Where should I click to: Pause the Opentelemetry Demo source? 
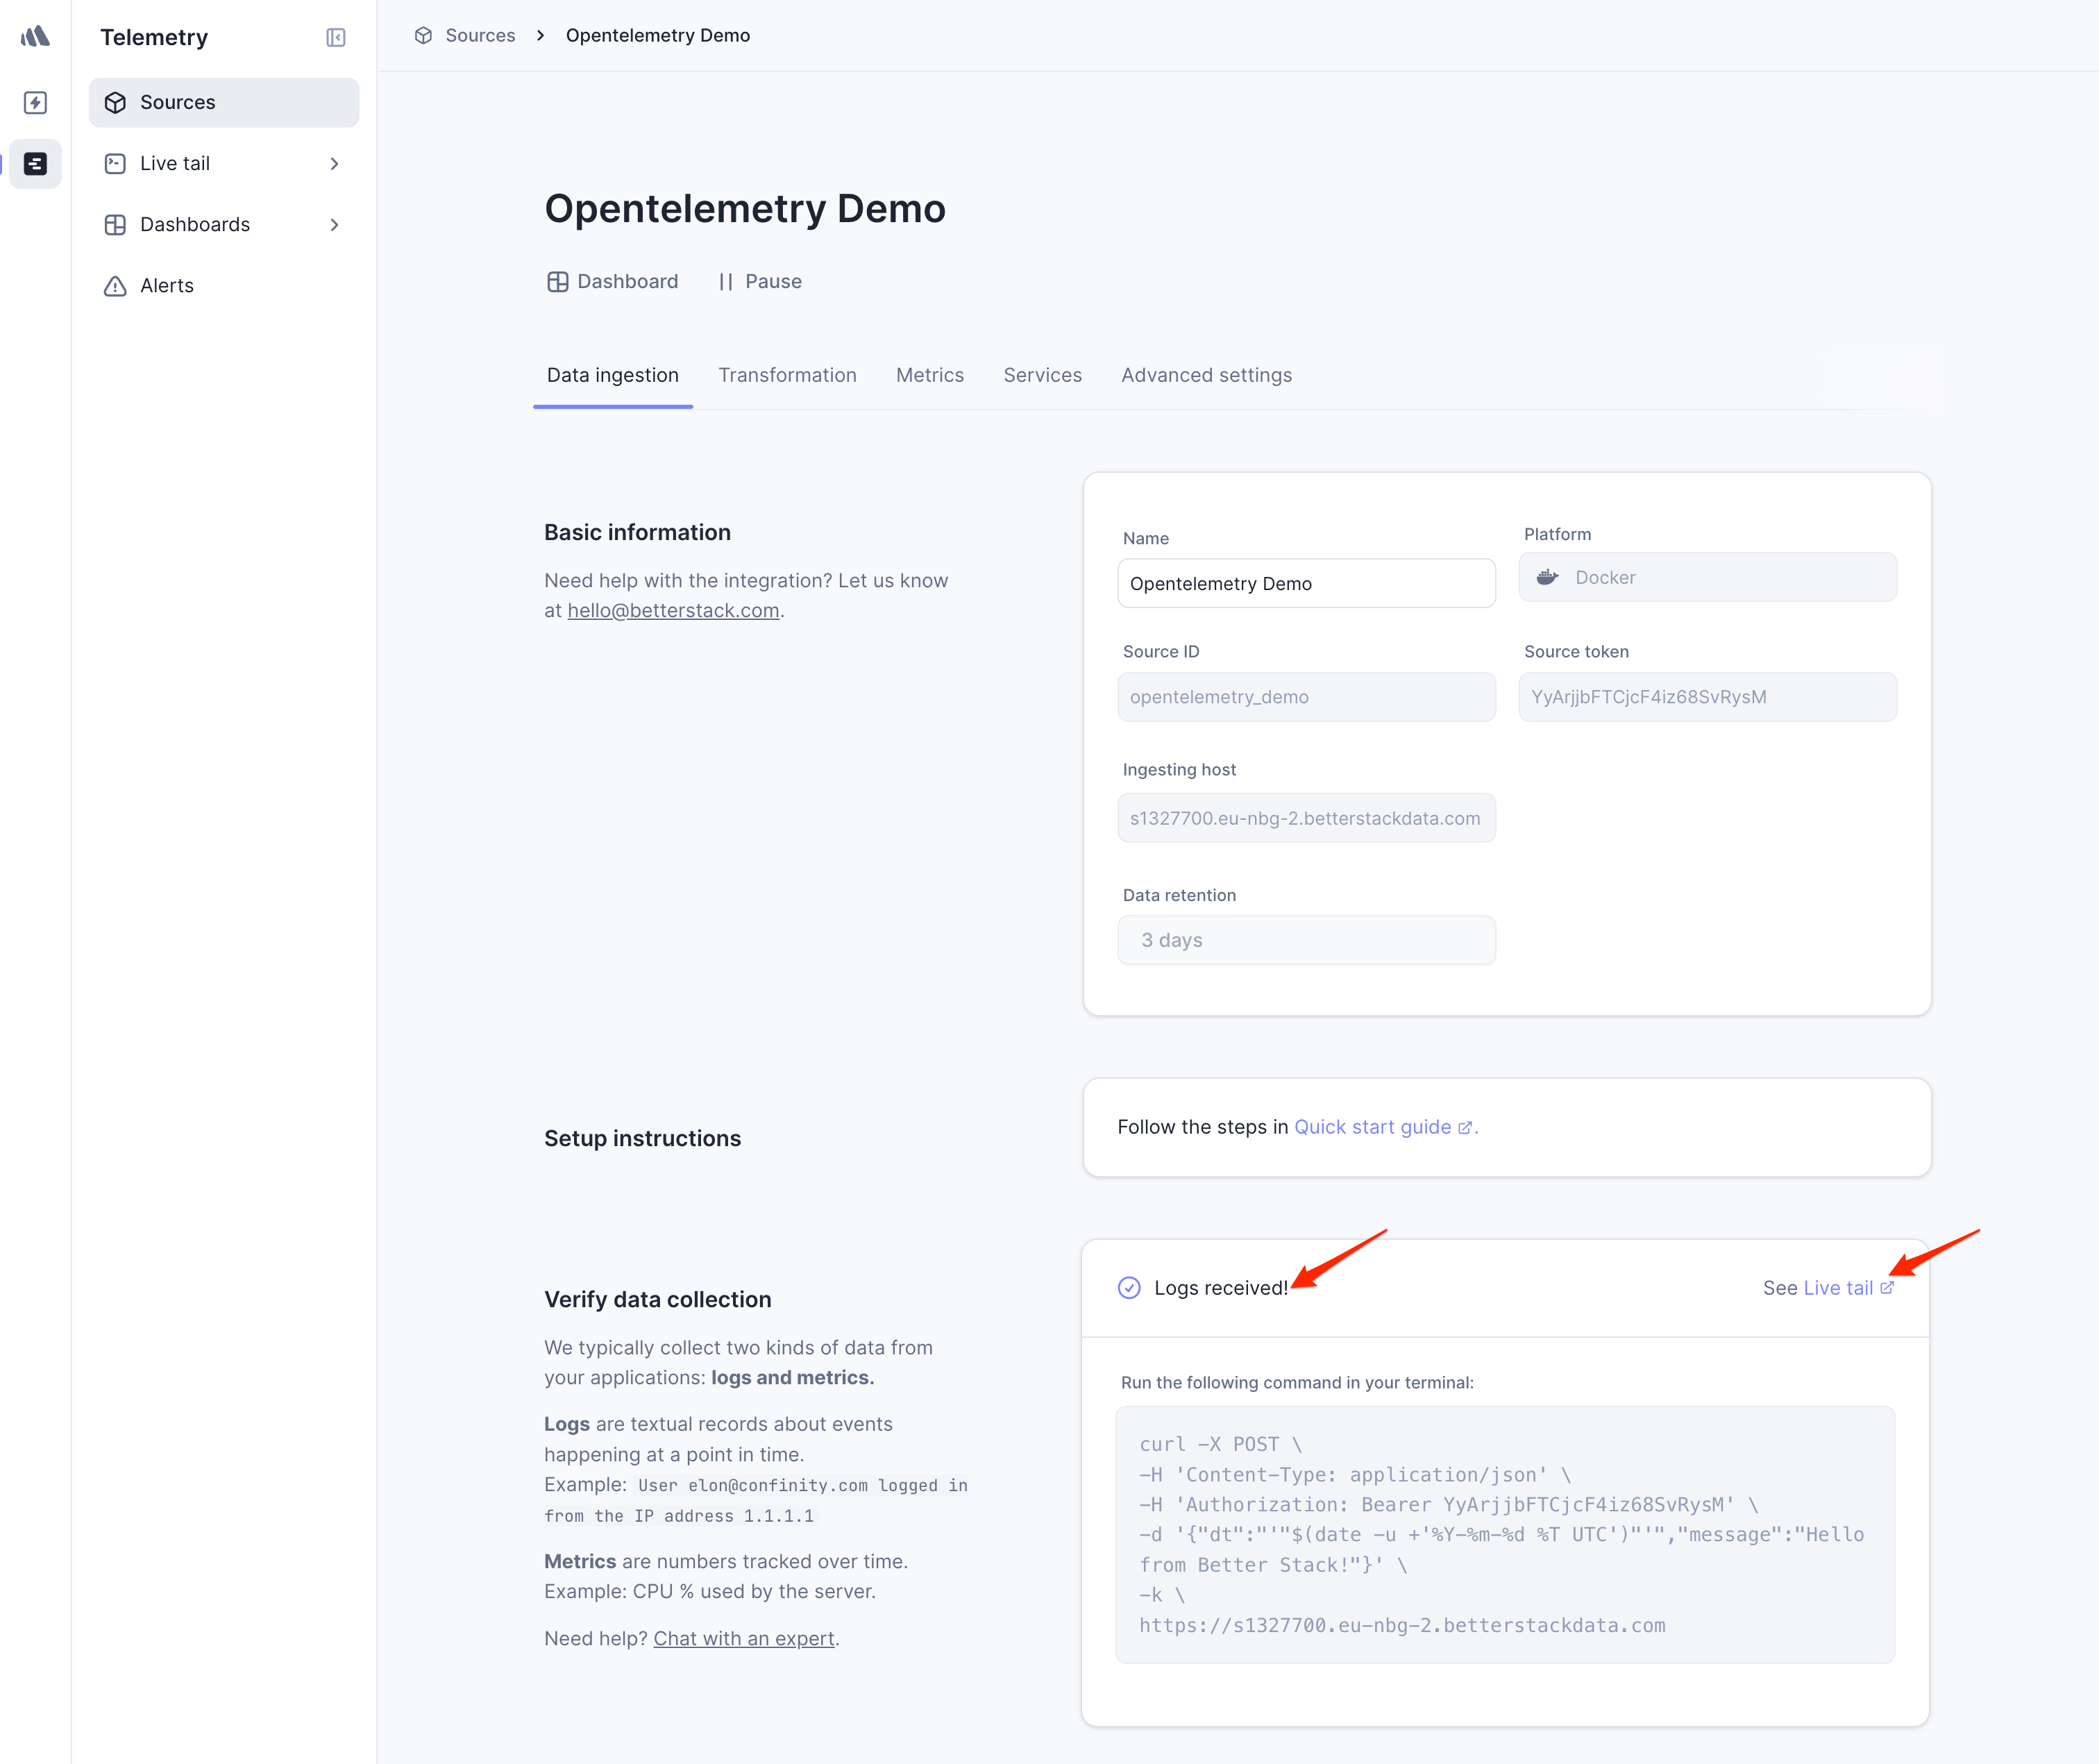tap(760, 281)
